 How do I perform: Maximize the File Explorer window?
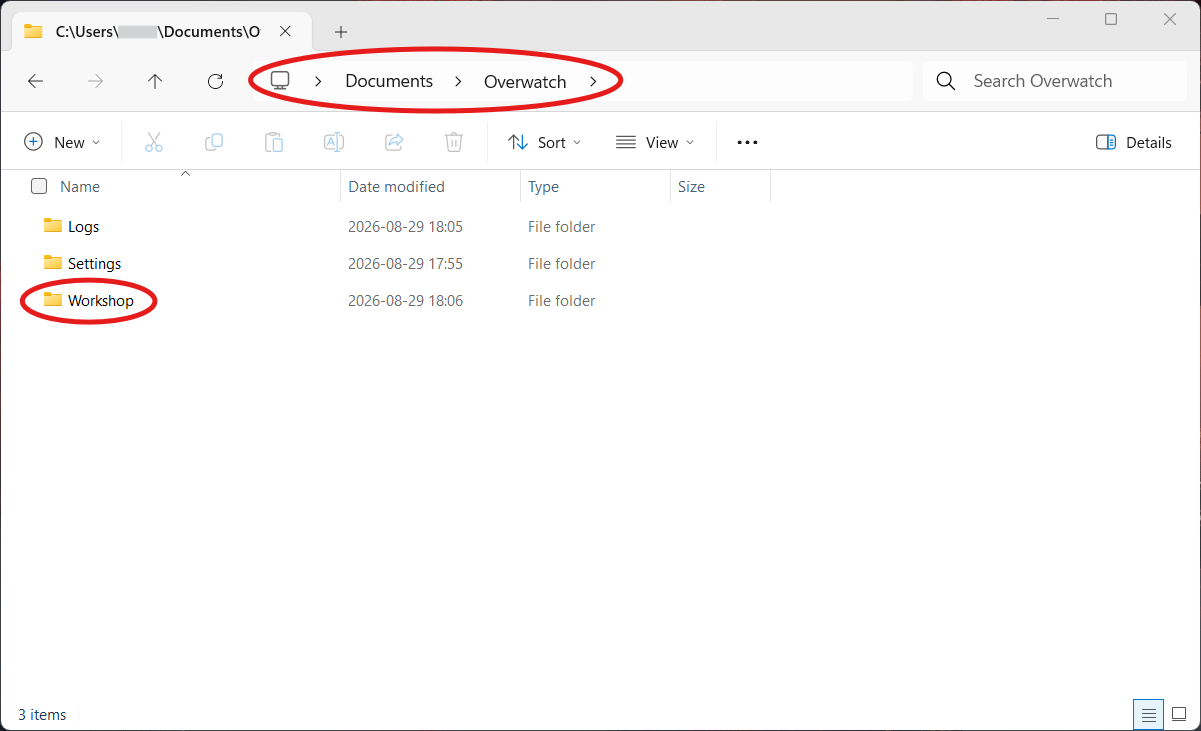pos(1111,19)
